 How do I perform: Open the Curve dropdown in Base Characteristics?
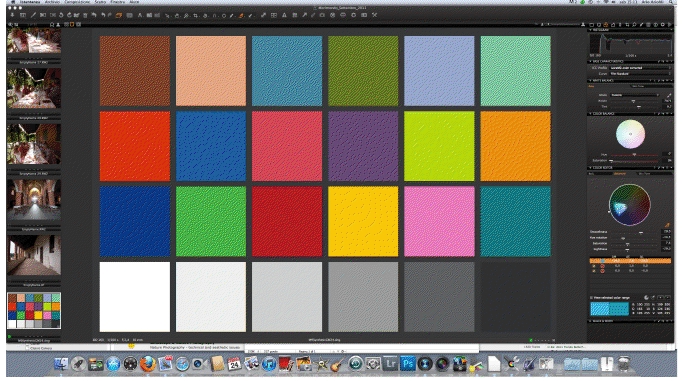point(640,74)
